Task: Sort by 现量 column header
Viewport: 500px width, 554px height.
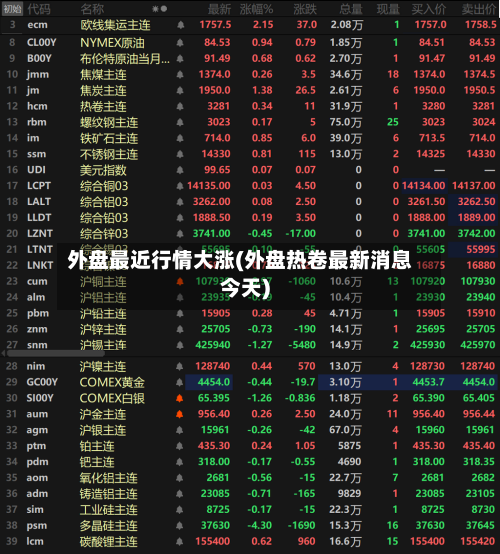Action: pyautogui.click(x=388, y=9)
